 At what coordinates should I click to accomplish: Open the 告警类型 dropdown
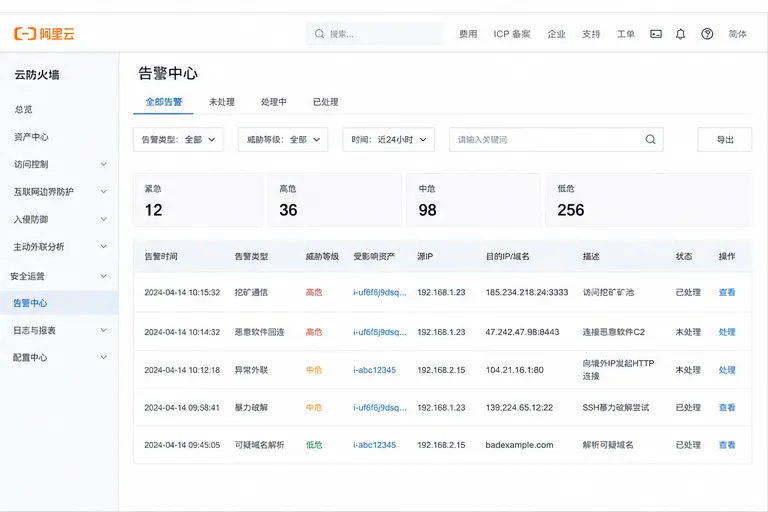click(x=178, y=140)
